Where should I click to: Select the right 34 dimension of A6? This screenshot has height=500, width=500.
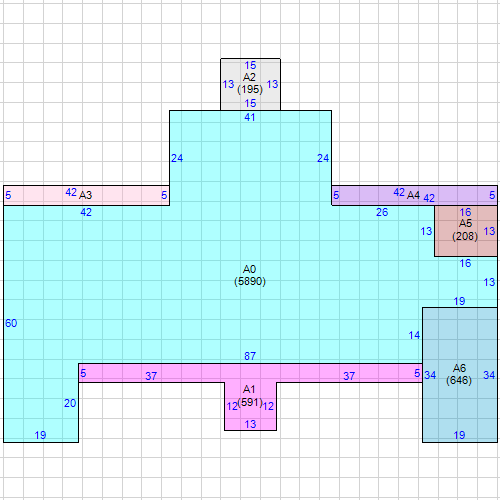coord(489,375)
